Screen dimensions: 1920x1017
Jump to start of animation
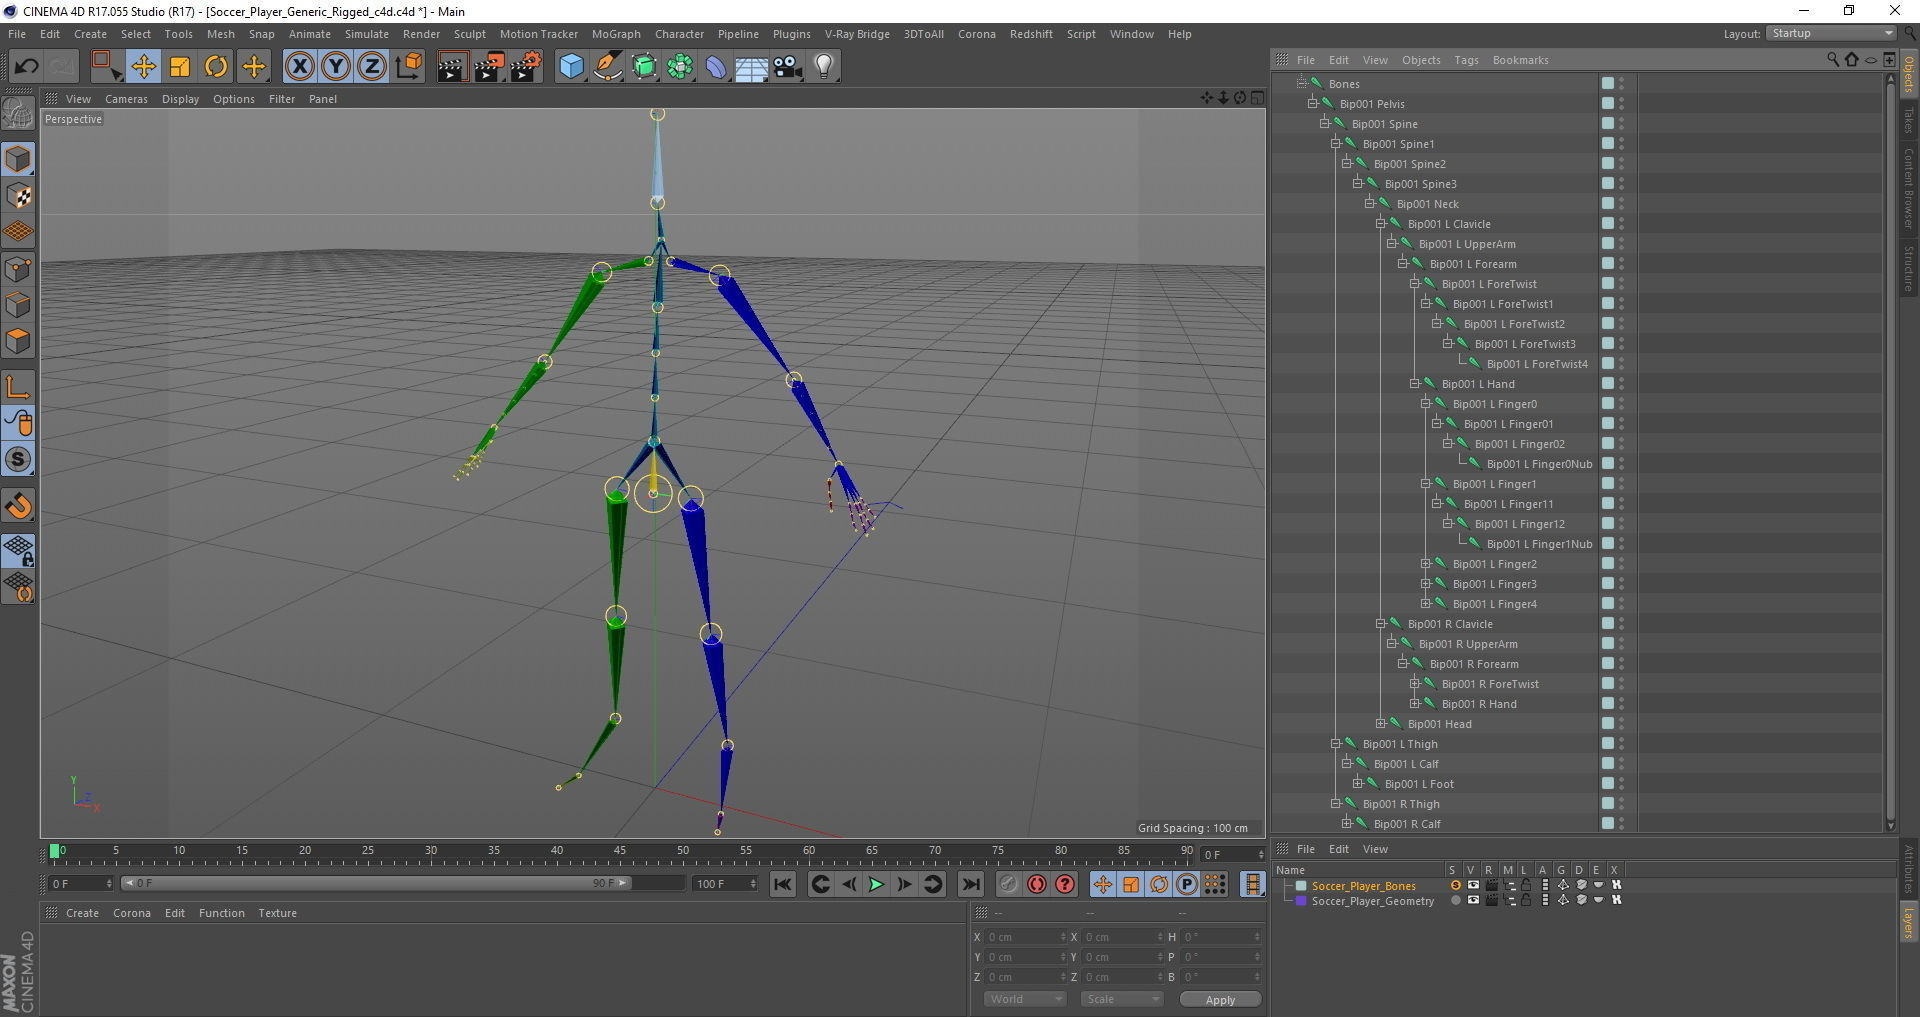click(783, 884)
